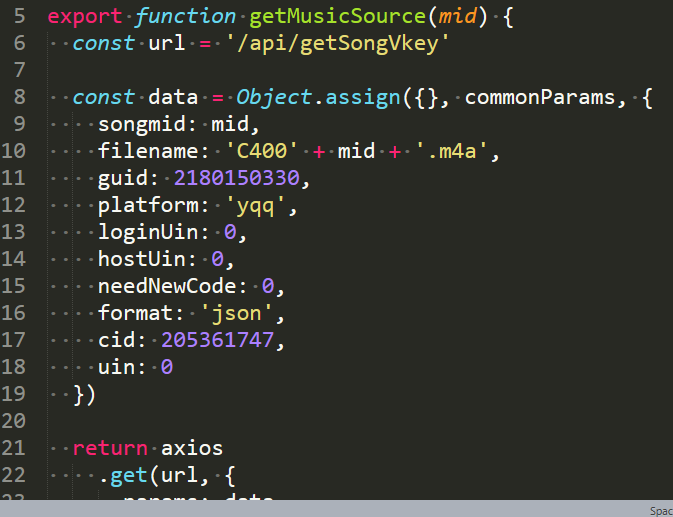Click the 'hostUin' property key
This screenshot has width=673, height=517.
point(142,259)
